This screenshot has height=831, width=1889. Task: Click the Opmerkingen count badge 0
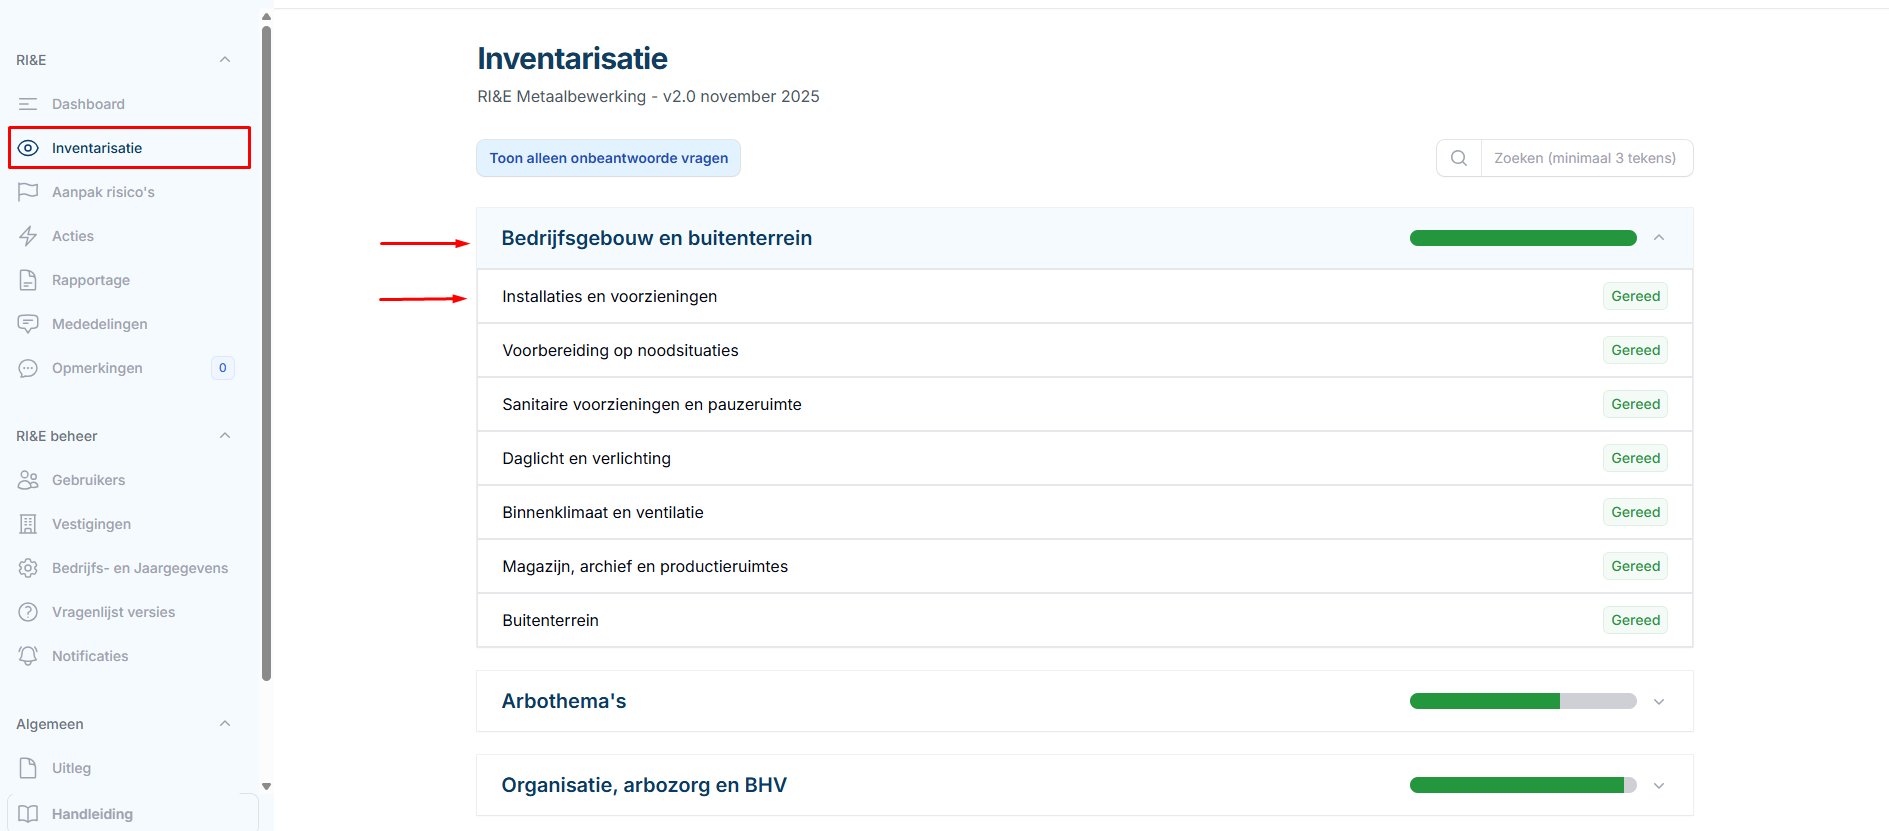[223, 368]
